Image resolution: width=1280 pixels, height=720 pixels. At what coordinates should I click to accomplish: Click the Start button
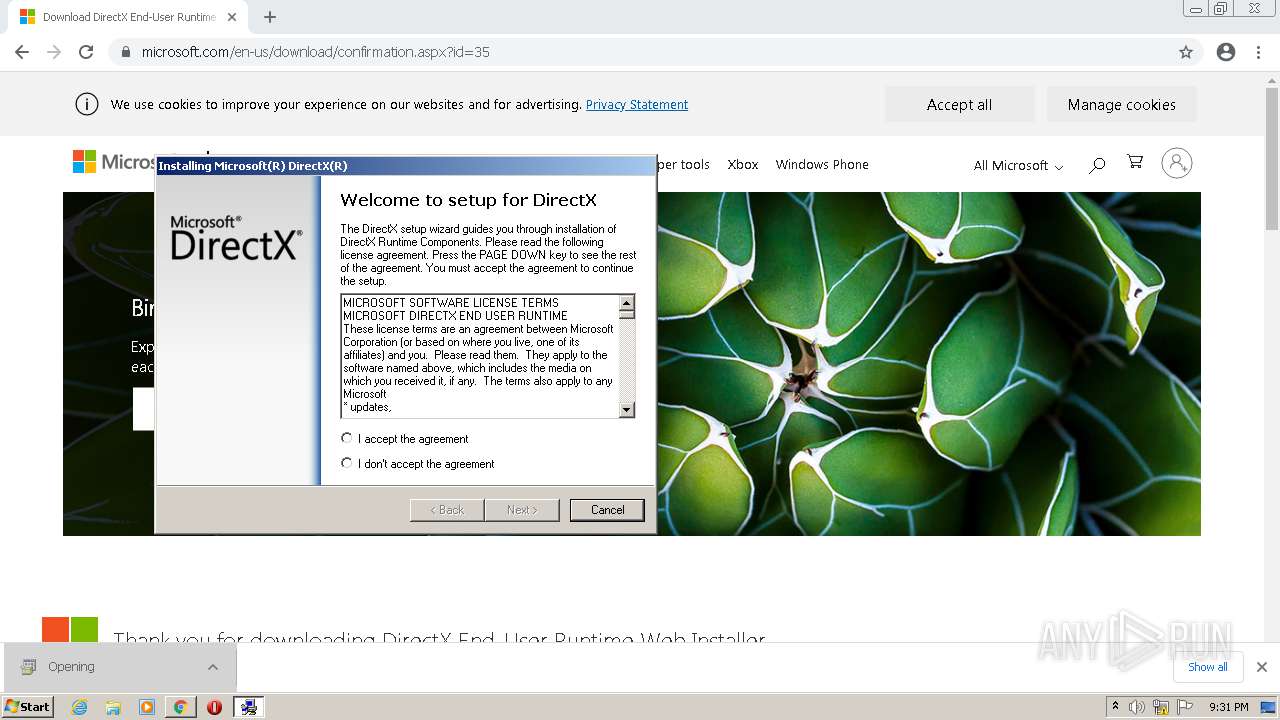pos(28,707)
